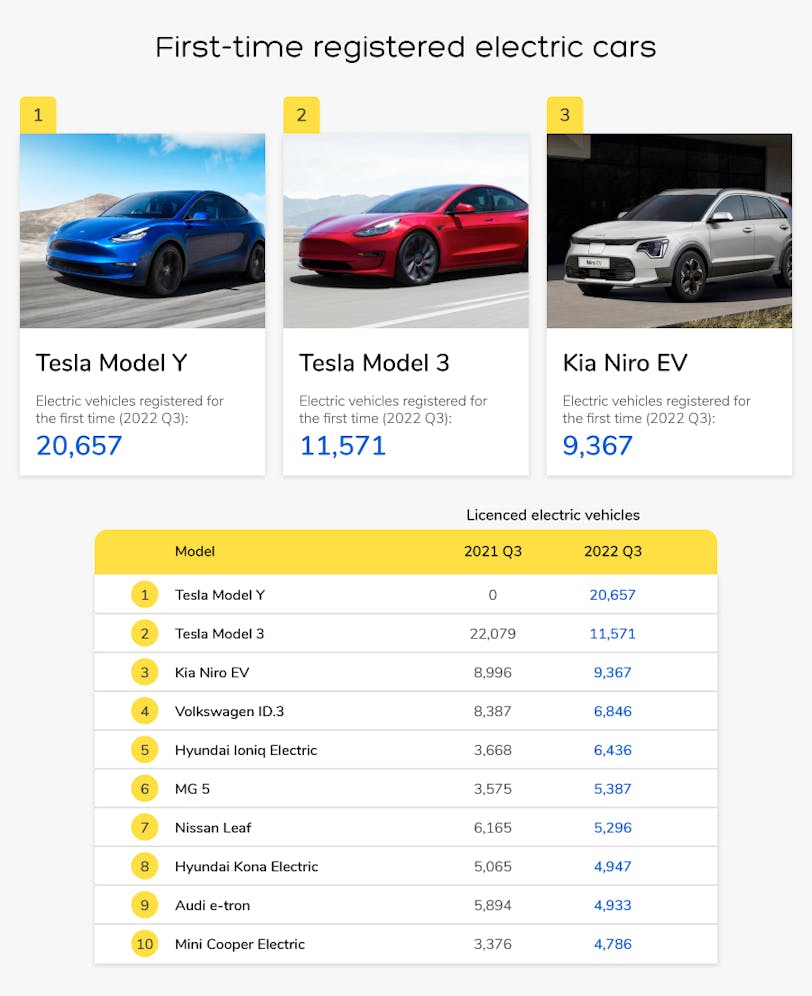Click the blue 6,436 value for Hyundai Ioniq Electric
Image resolution: width=812 pixels, height=996 pixels.
(x=613, y=750)
